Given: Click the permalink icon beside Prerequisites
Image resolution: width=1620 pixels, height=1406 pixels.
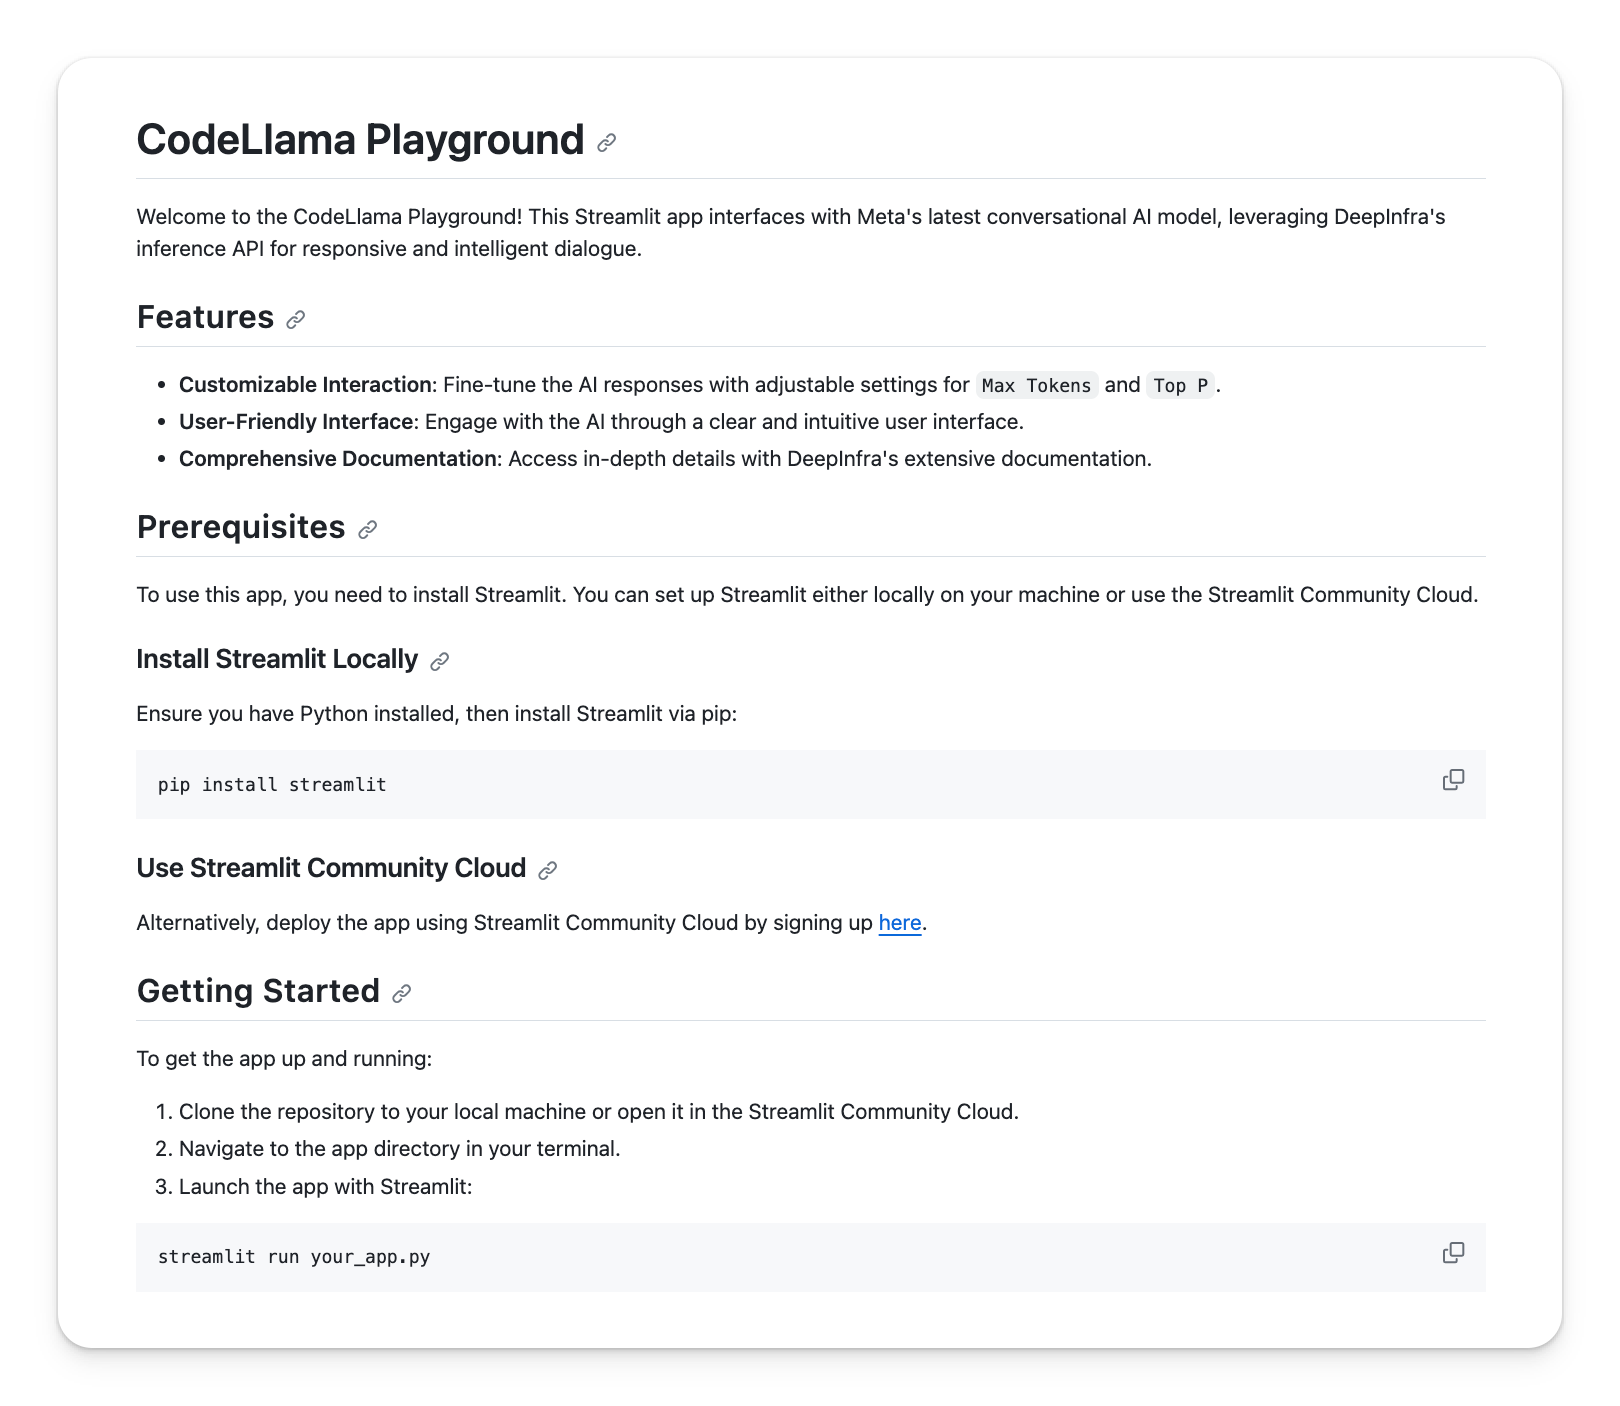Looking at the screenshot, I should point(367,530).
